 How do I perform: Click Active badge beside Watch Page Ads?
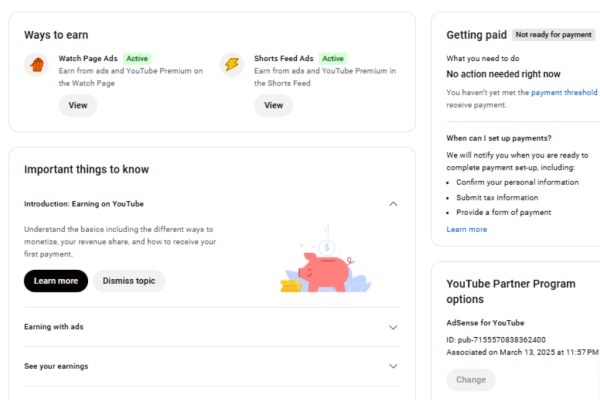point(137,59)
